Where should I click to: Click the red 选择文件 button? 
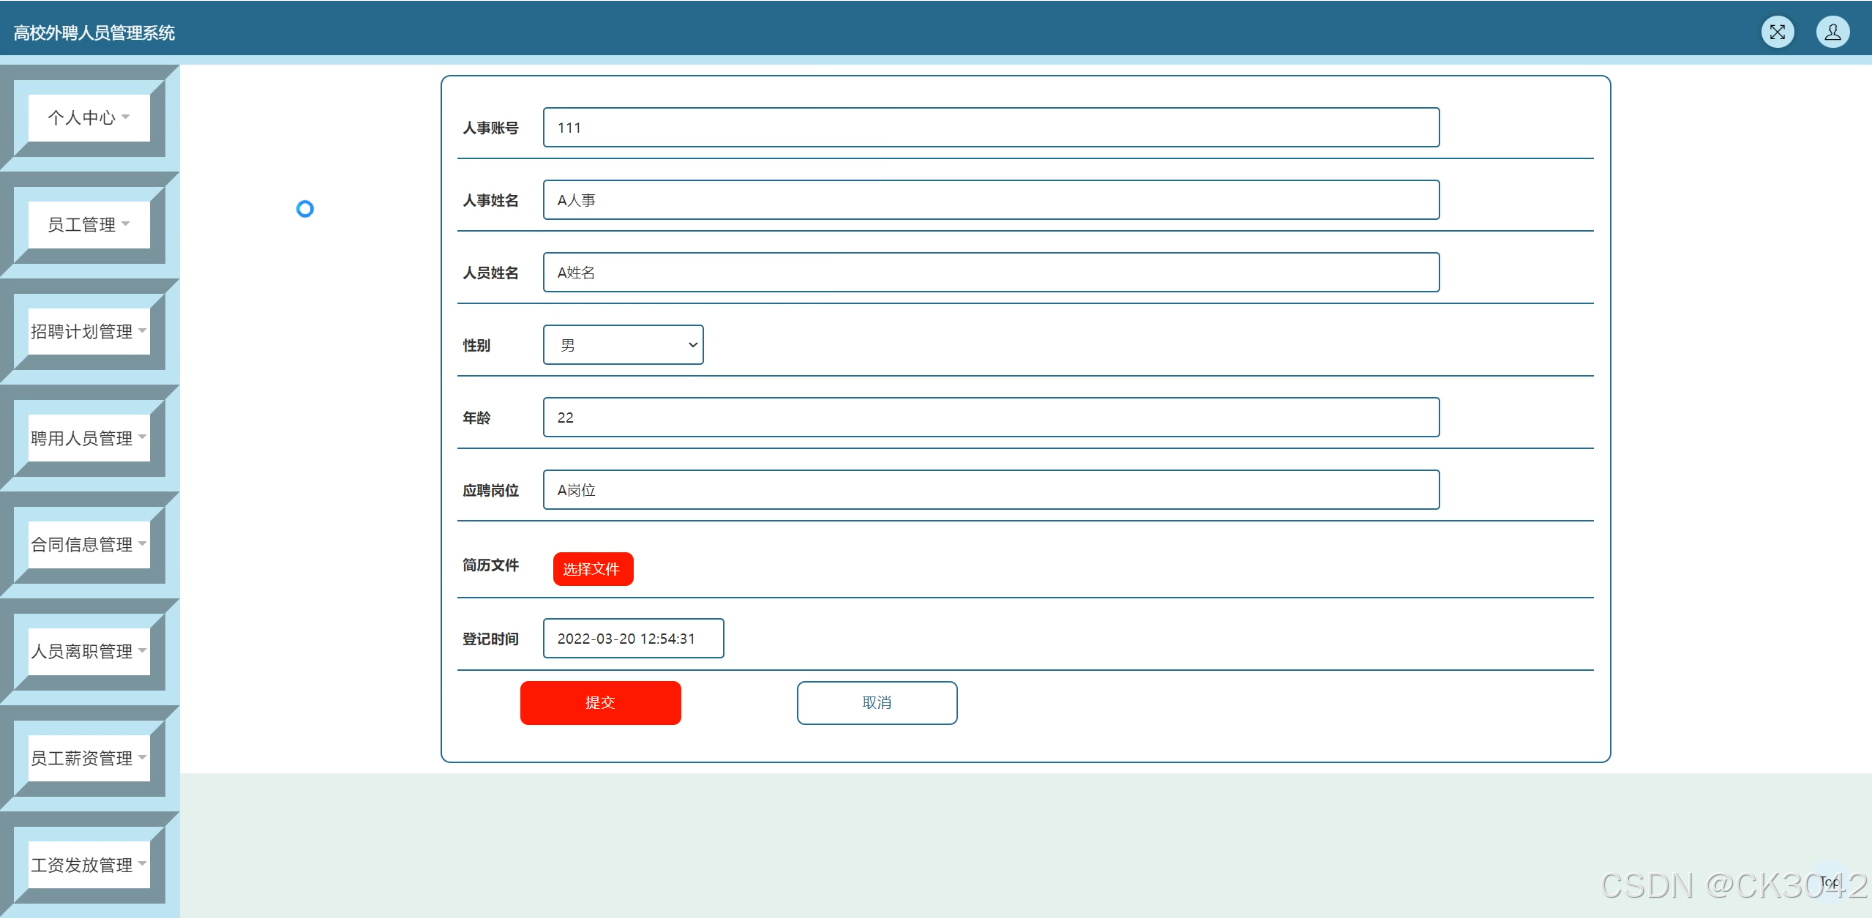[593, 569]
